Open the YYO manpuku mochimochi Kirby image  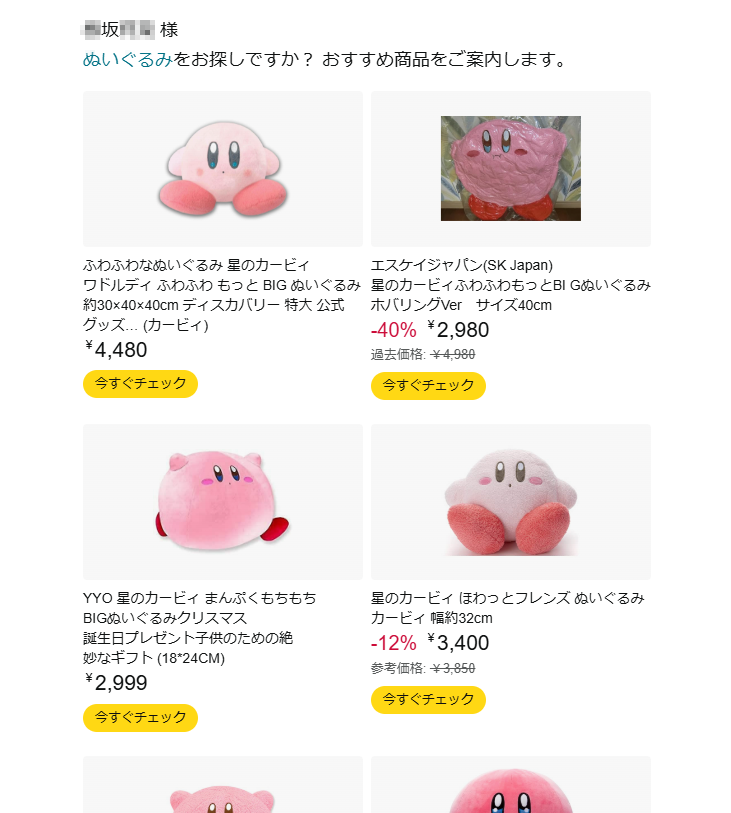point(222,501)
